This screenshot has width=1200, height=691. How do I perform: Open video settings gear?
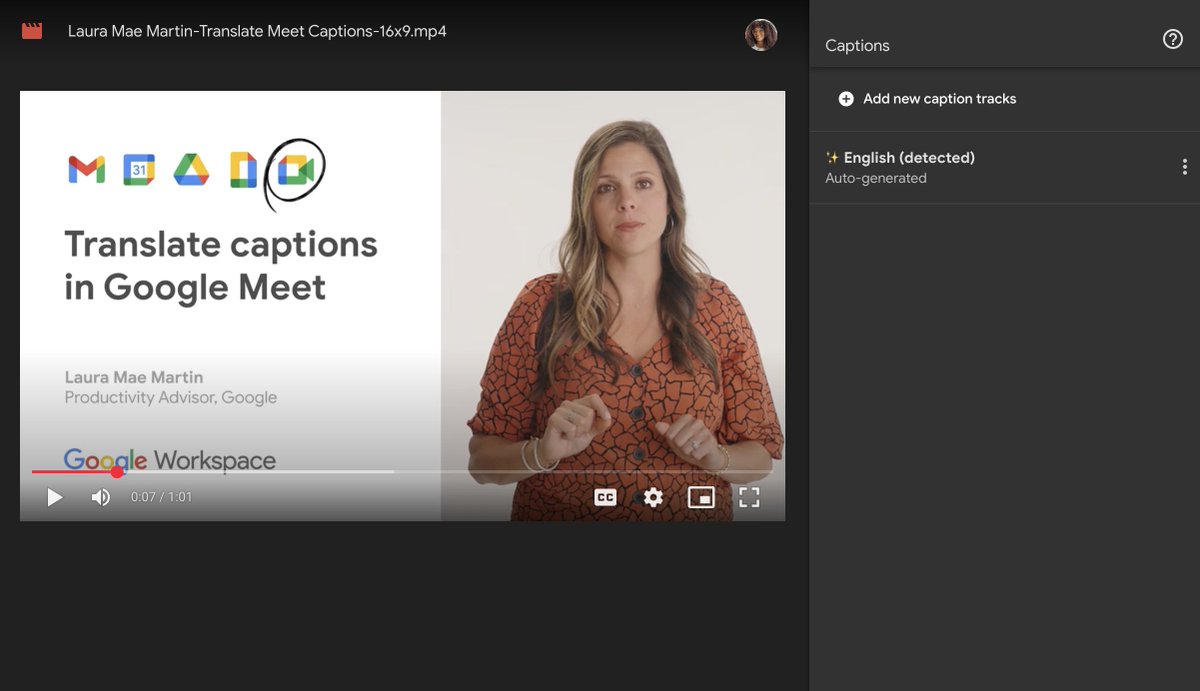(x=653, y=497)
